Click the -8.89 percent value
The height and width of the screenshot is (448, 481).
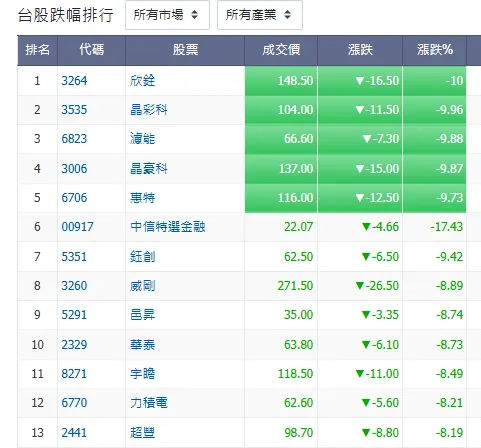pos(450,286)
